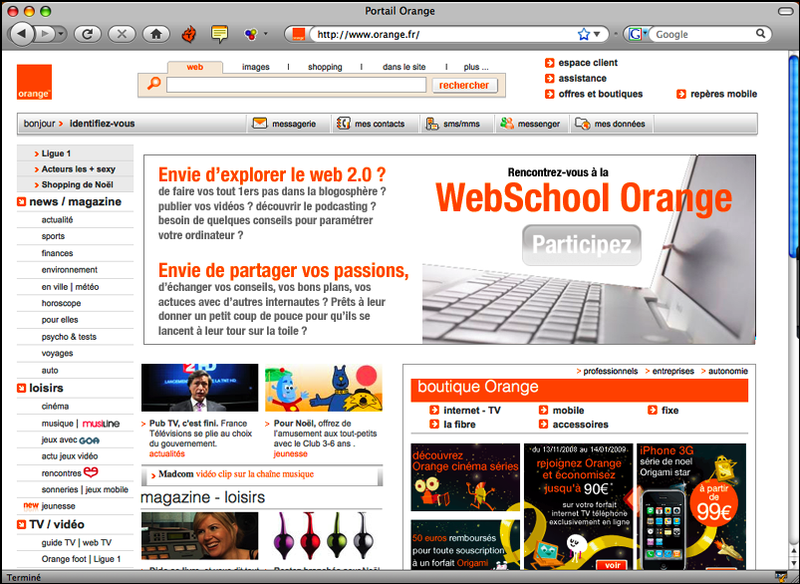The height and width of the screenshot is (584, 800).
Task: Click arrow icon beside news / magazine heading
Action: coord(21,201)
